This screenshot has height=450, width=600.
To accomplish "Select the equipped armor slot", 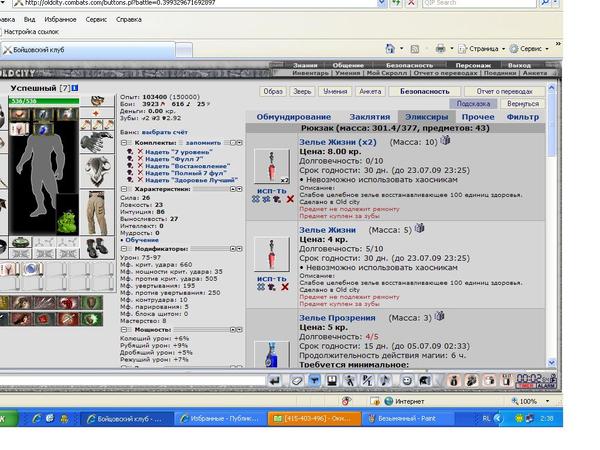I will [97, 171].
